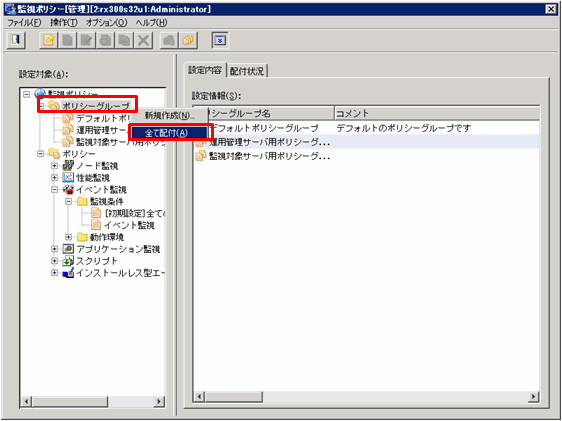
Task: Click the grayed-out distribute toolbar icon
Action: 169,40
